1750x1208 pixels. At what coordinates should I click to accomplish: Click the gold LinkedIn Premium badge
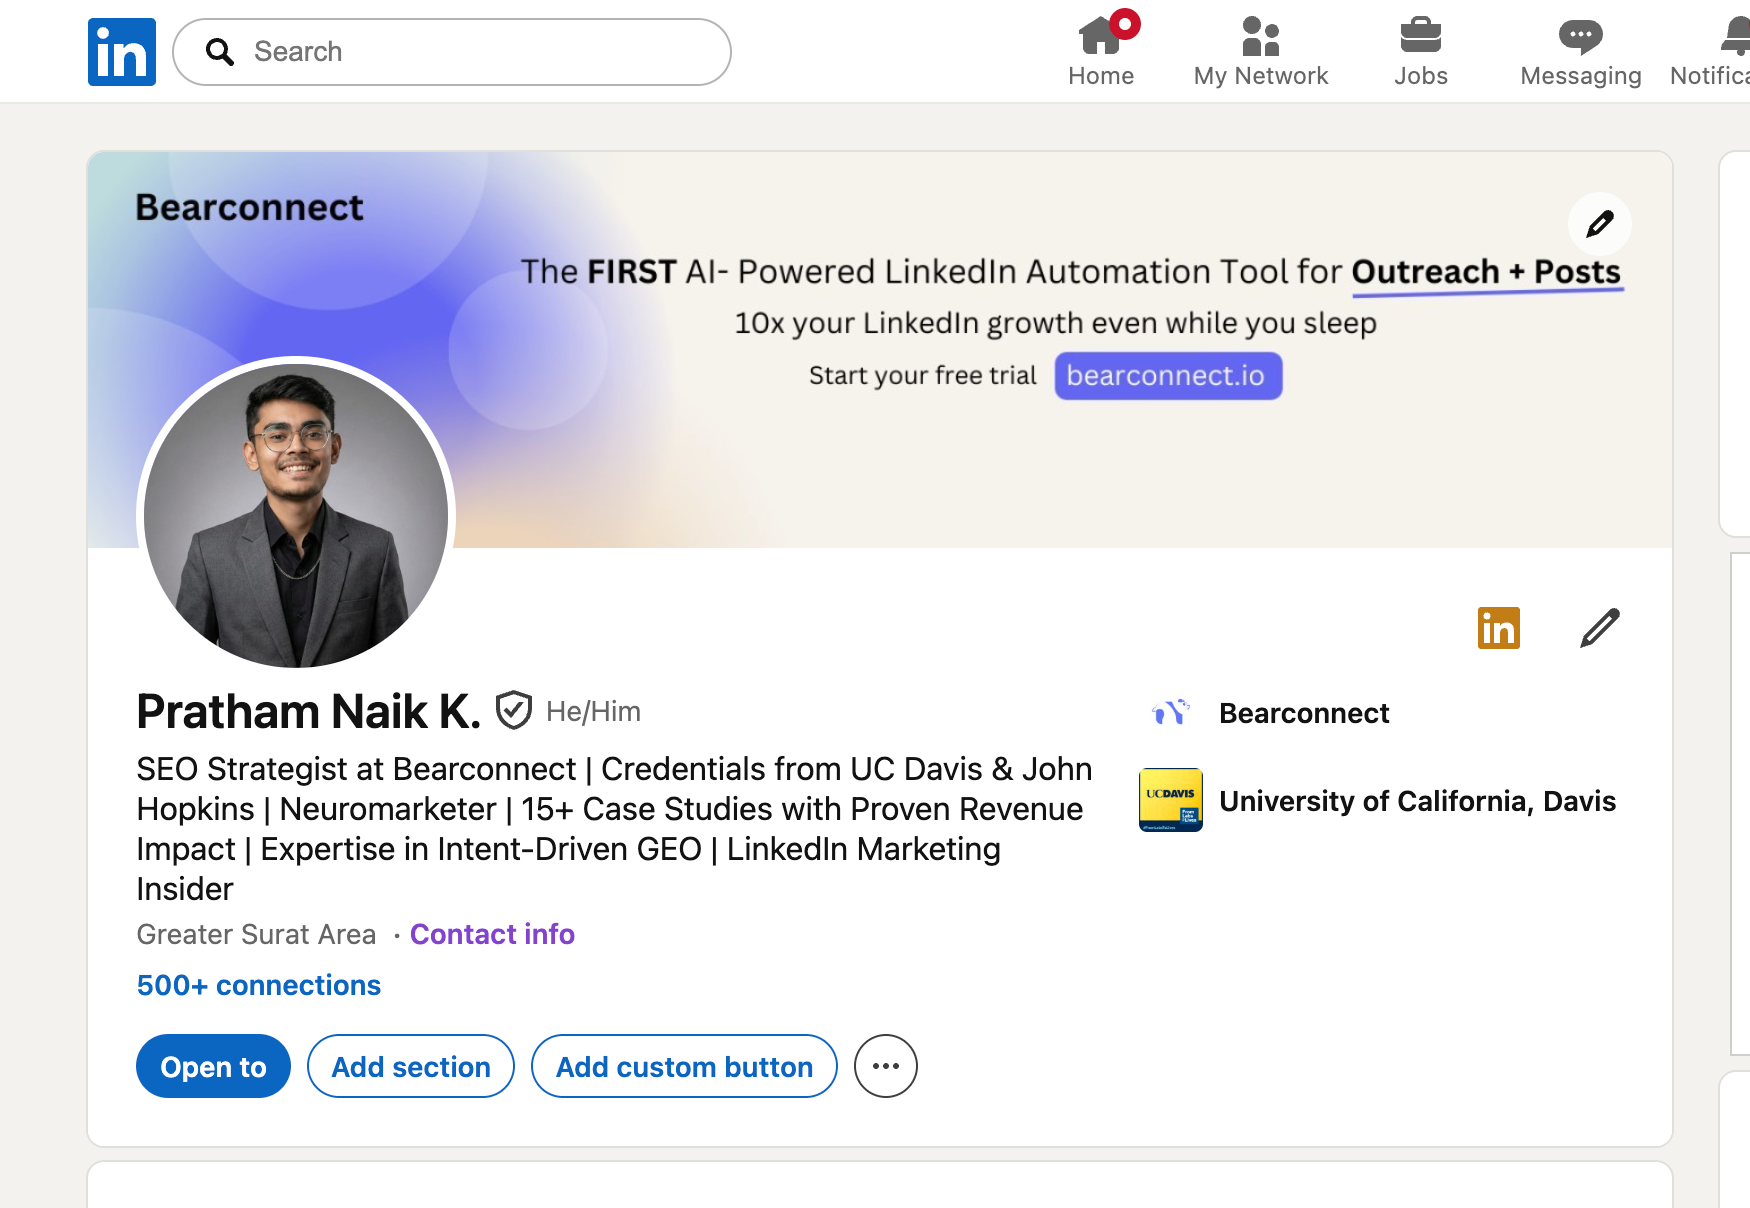pos(1498,628)
